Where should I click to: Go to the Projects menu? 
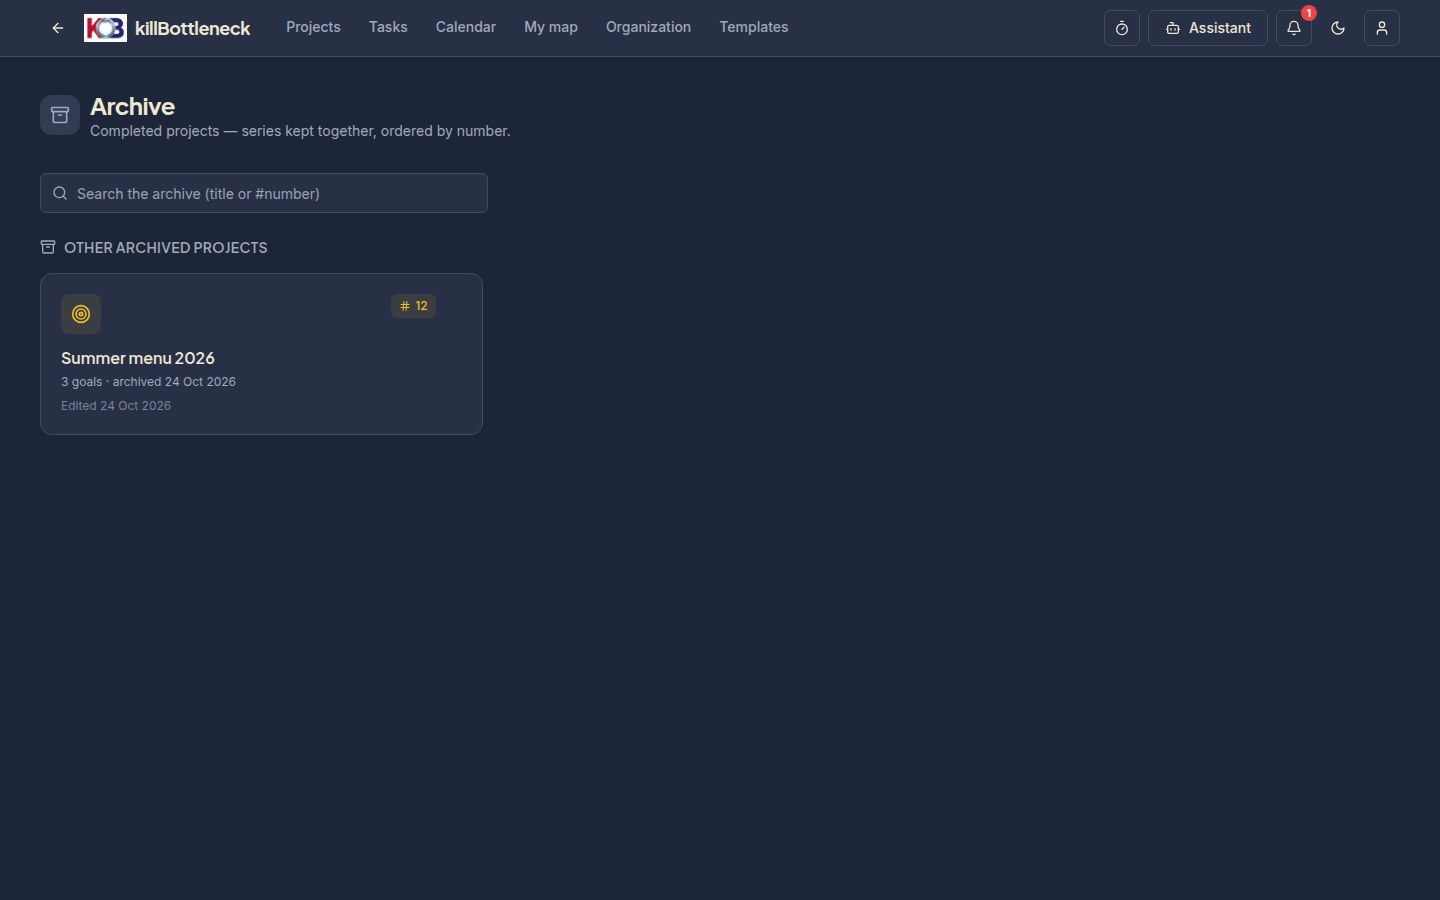(313, 27)
